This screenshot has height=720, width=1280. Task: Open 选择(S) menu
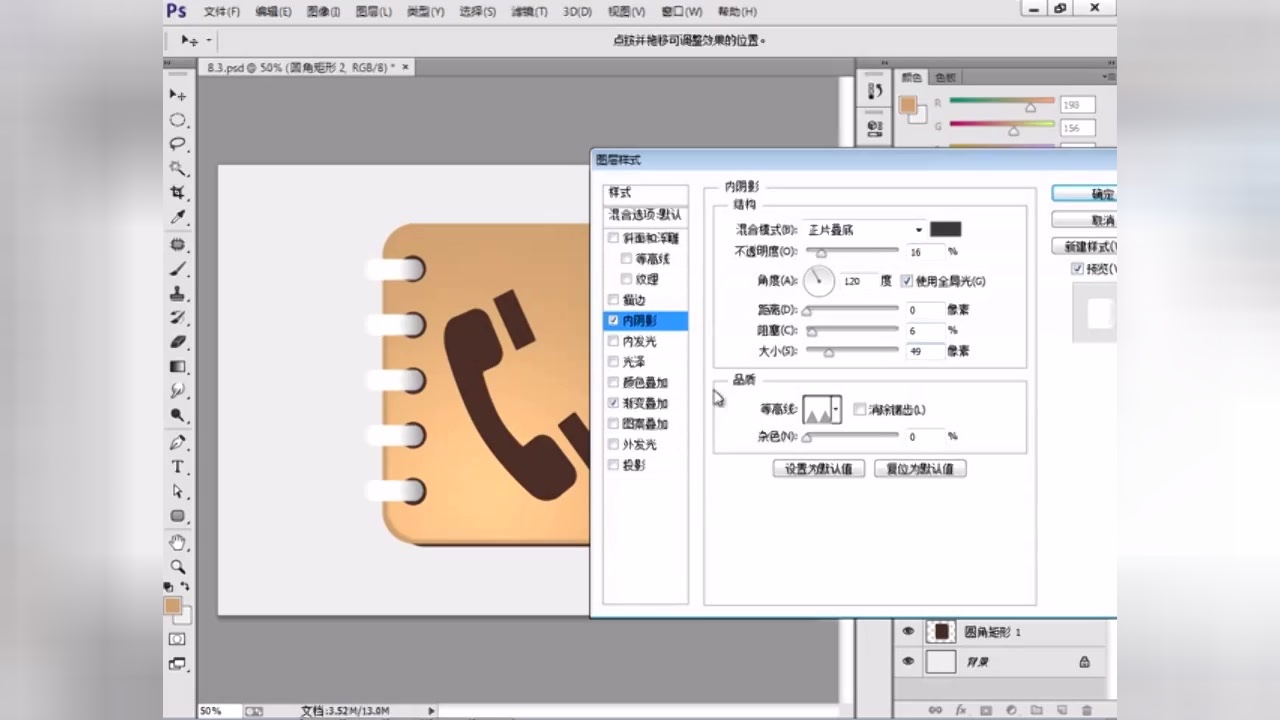pos(477,12)
